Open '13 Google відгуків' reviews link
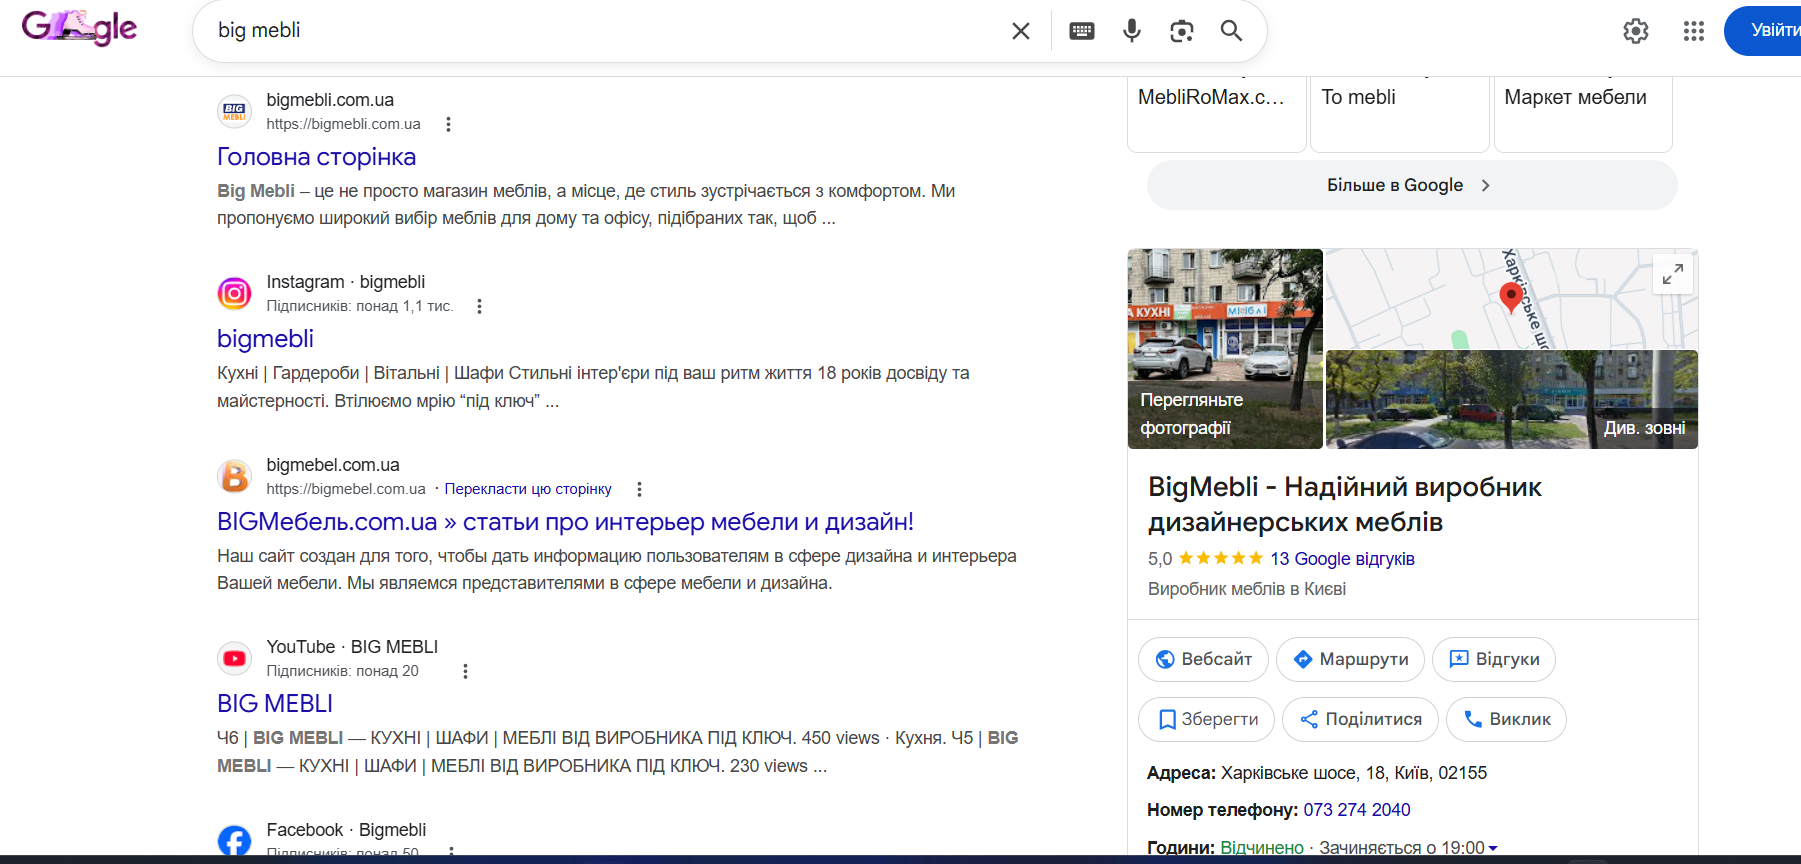The height and width of the screenshot is (864, 1801). pos(1342,559)
